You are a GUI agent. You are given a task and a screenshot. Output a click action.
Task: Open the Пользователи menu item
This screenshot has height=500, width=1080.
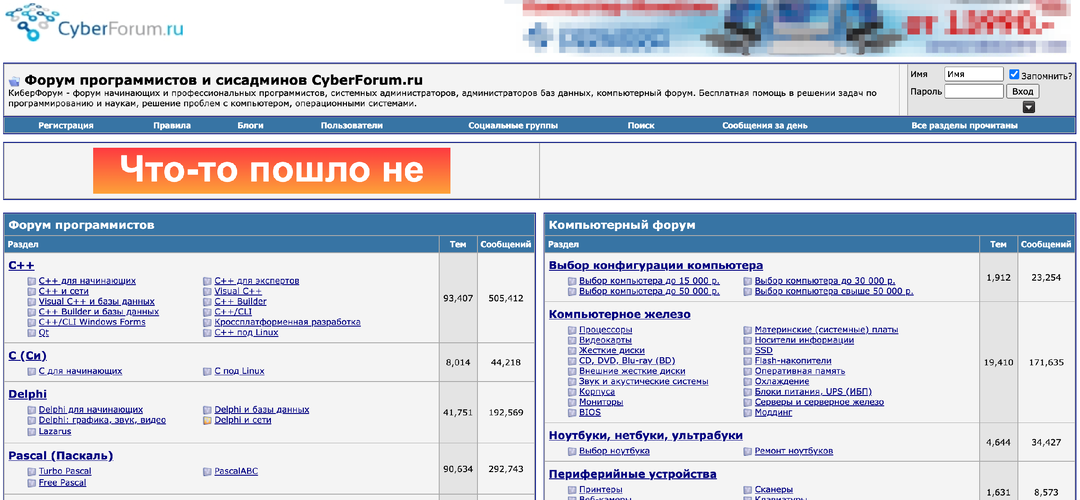(351, 126)
